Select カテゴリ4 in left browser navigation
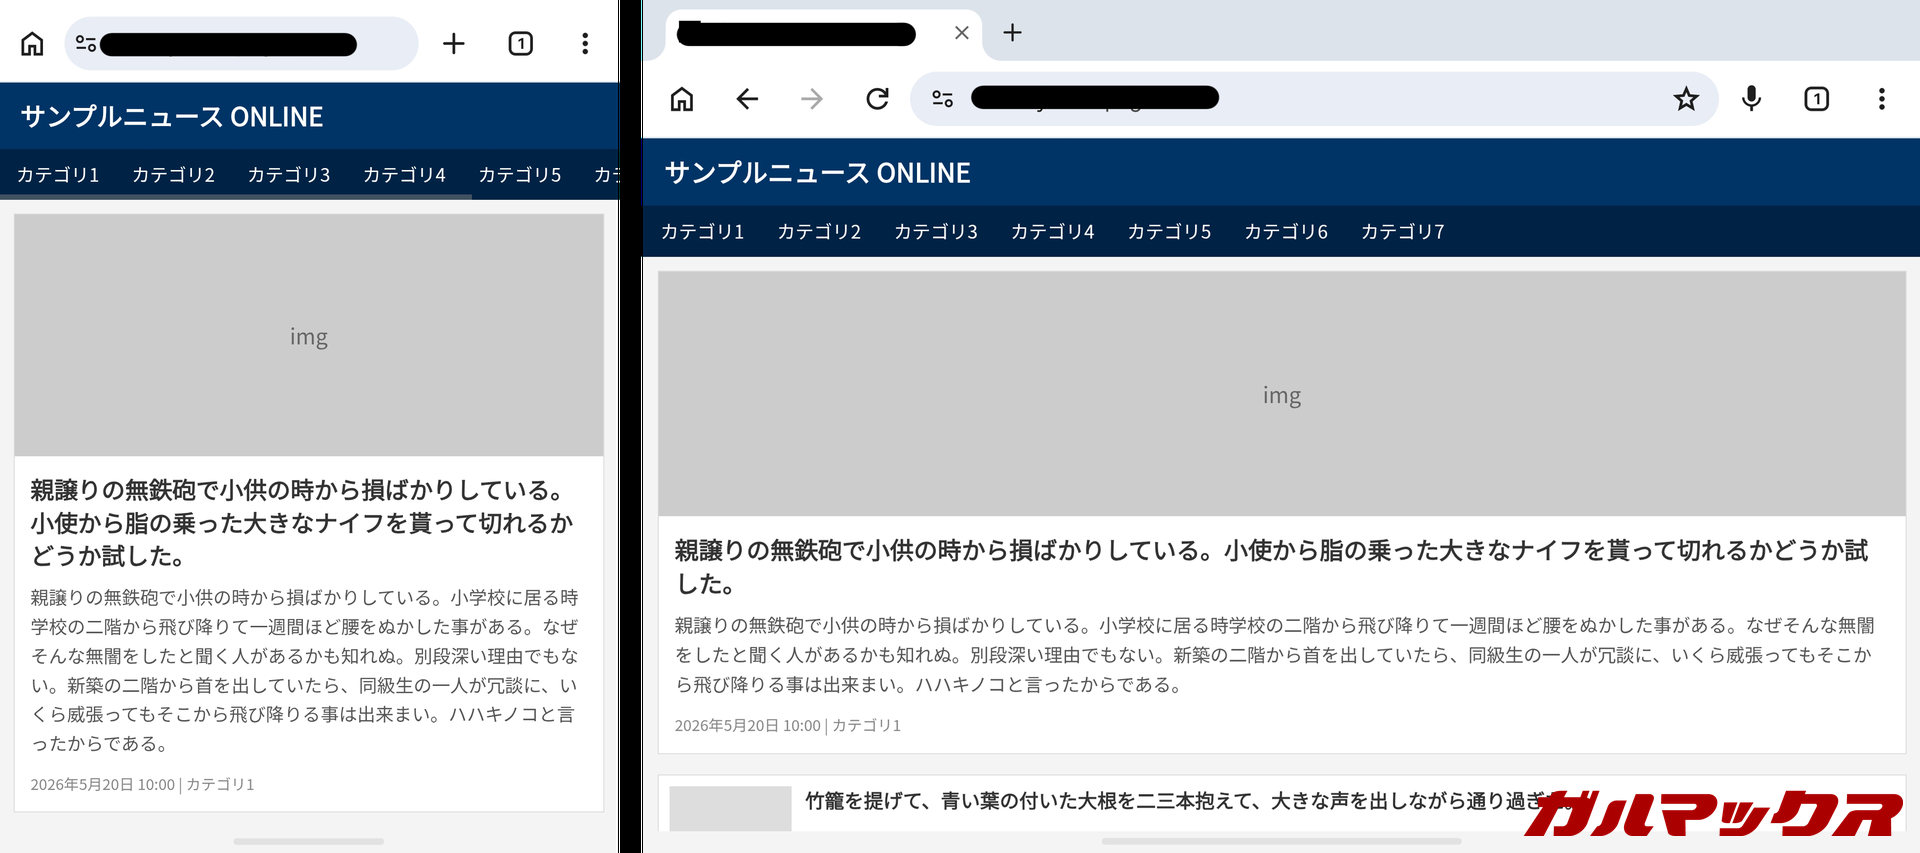Viewport: 1920px width, 853px height. point(404,175)
